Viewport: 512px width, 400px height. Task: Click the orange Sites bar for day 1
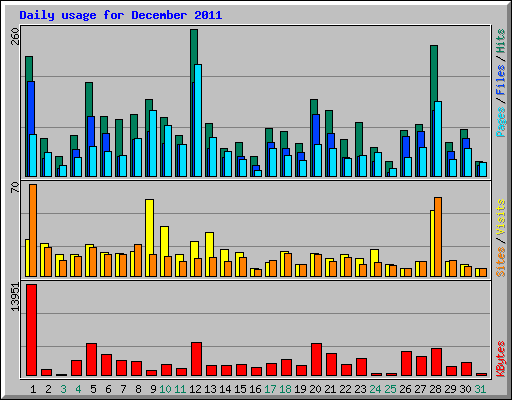(x=33, y=230)
